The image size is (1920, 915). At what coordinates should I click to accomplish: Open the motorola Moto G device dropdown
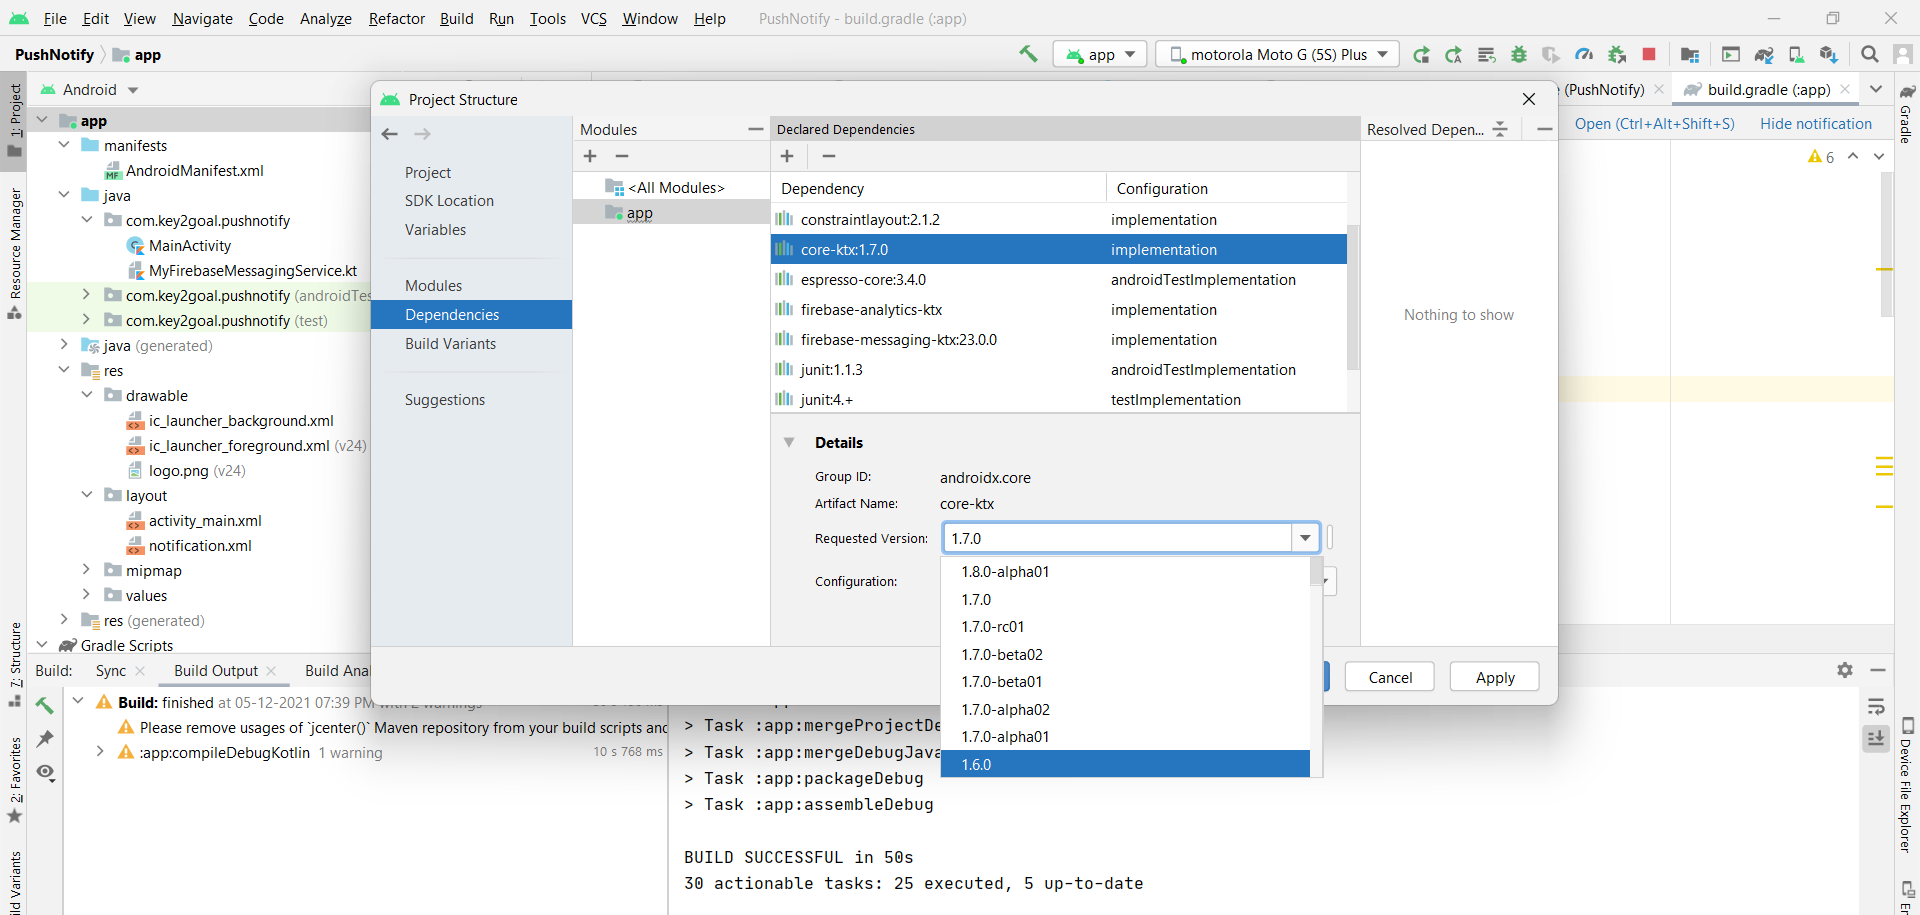[x=1277, y=55]
